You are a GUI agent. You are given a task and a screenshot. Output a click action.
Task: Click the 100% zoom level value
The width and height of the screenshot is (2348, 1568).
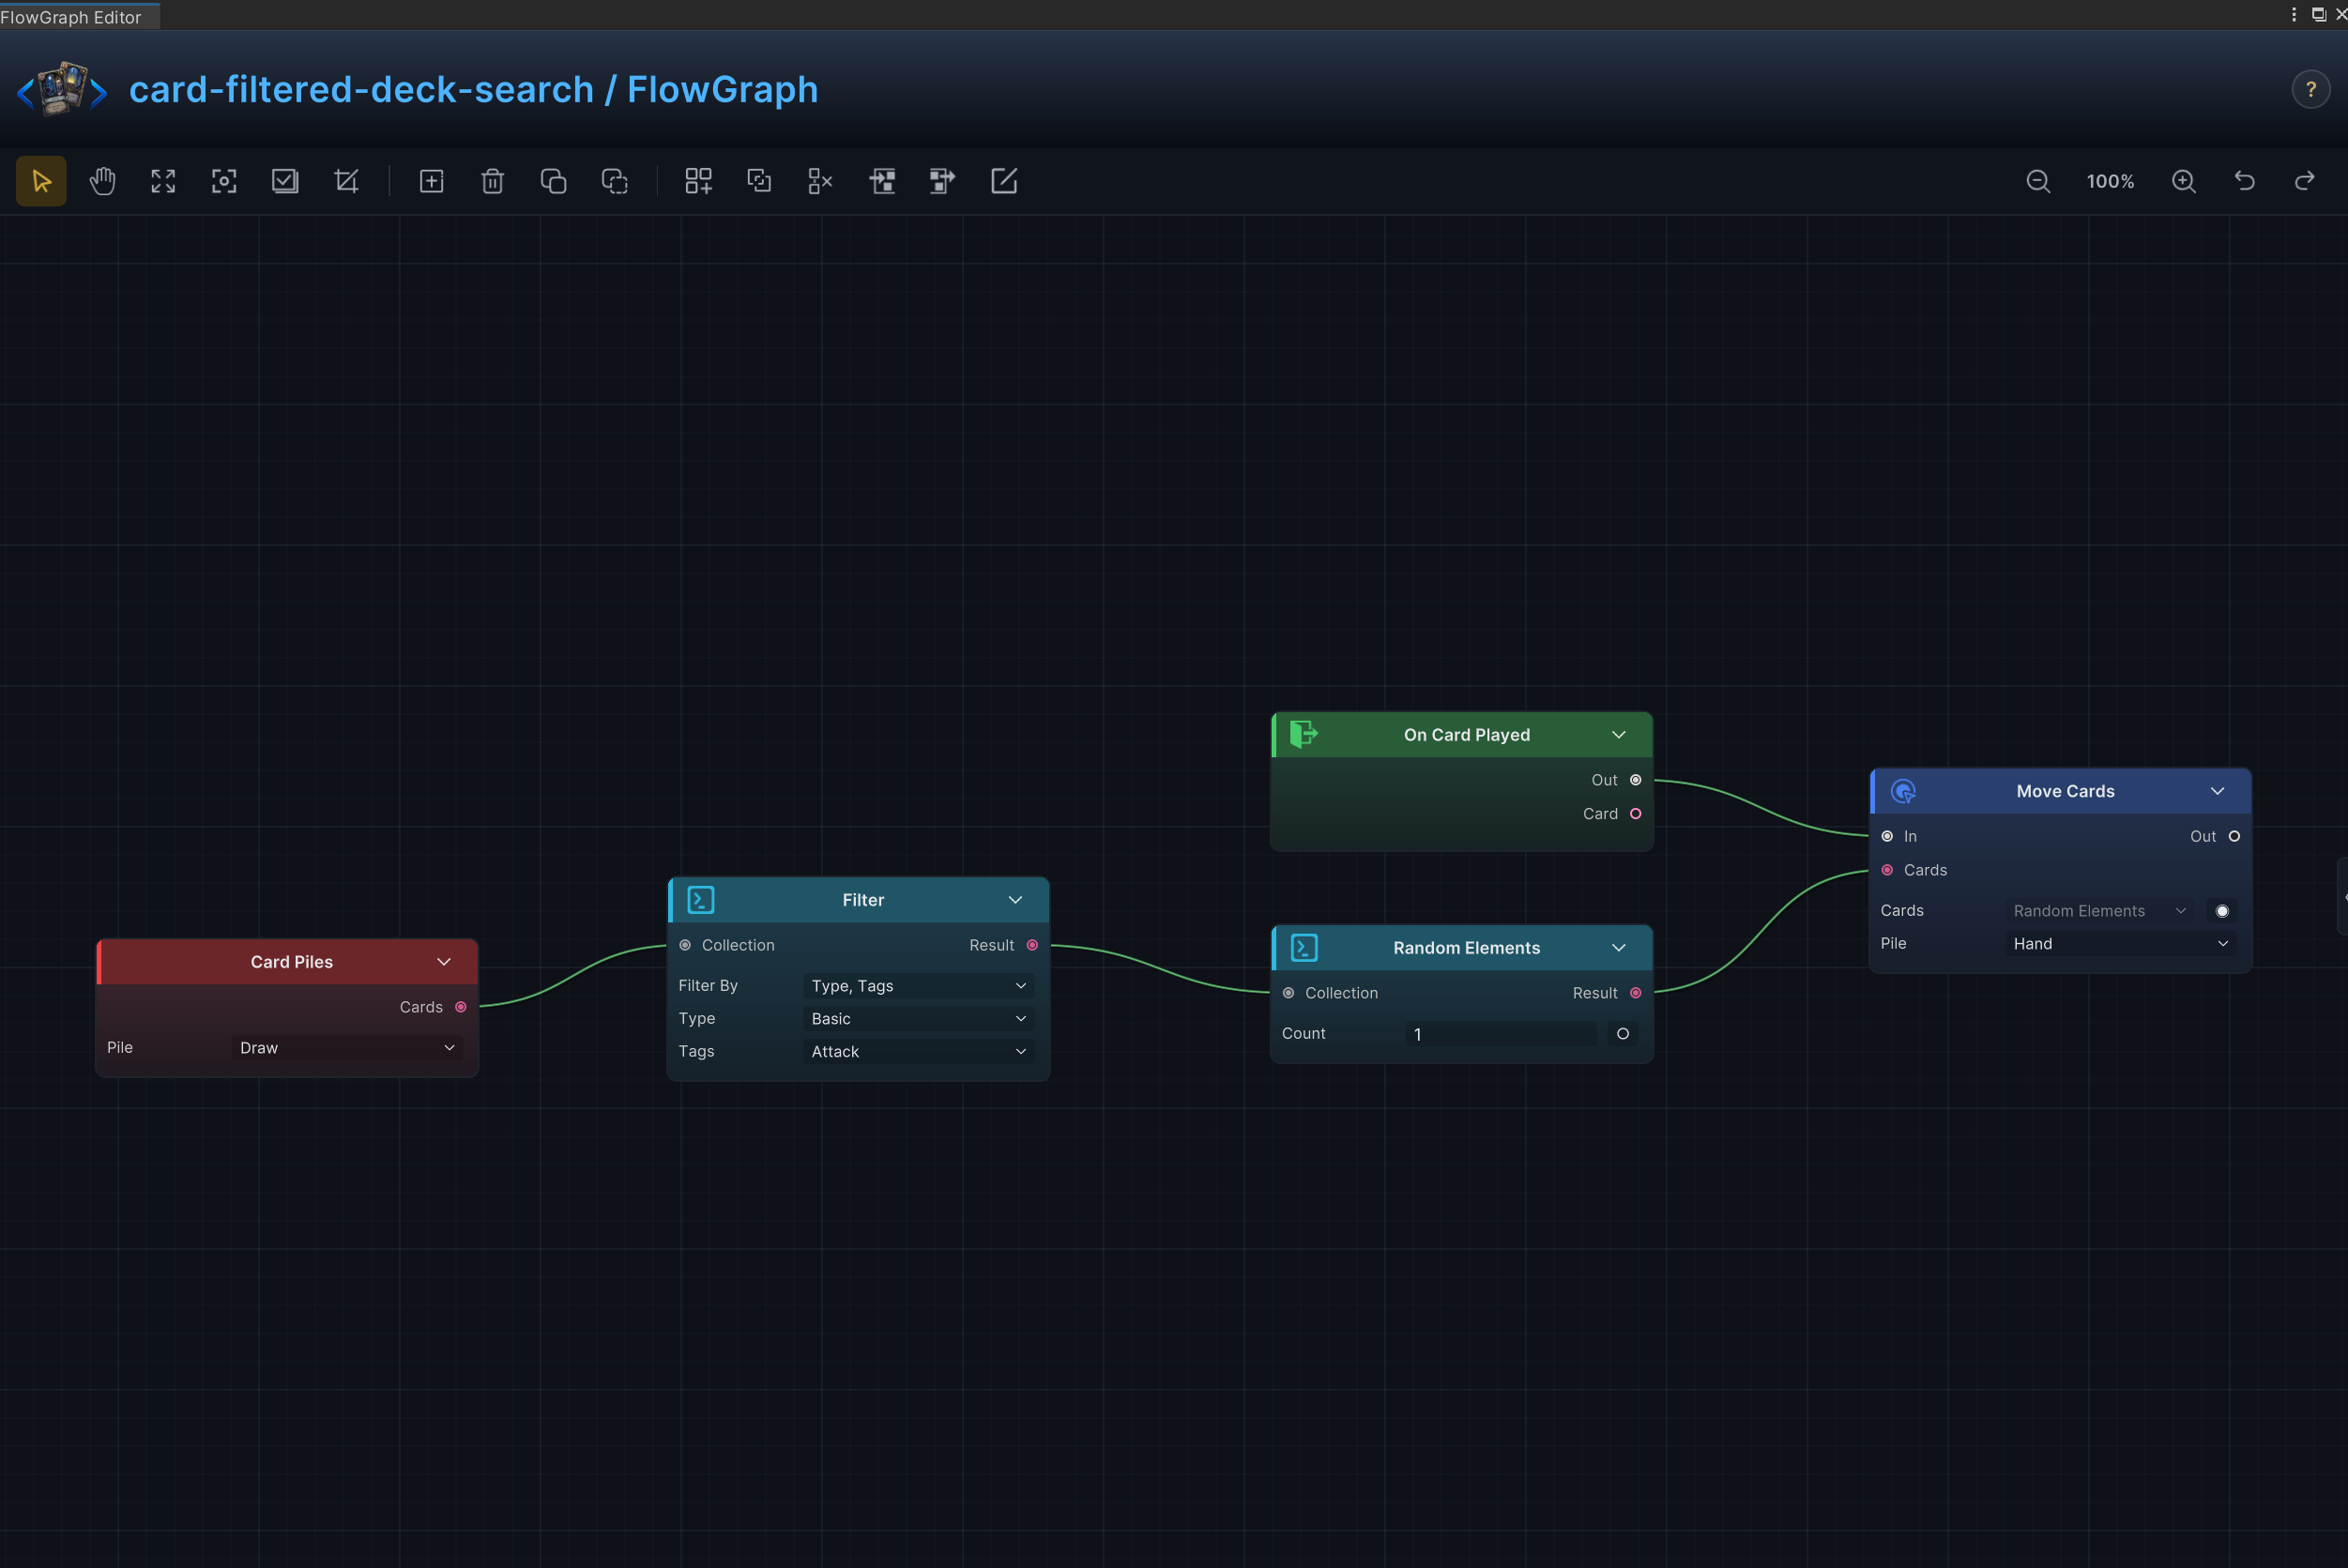coord(2110,181)
